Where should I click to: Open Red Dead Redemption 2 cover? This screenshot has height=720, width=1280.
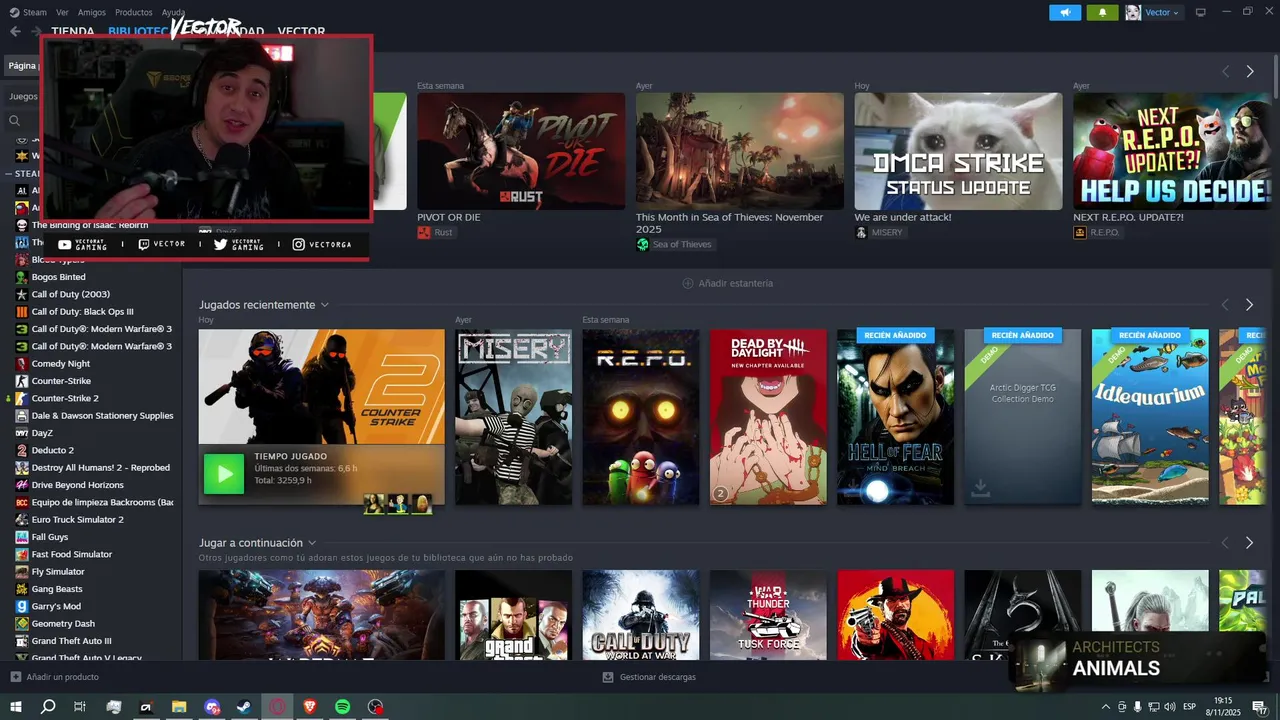coord(896,615)
